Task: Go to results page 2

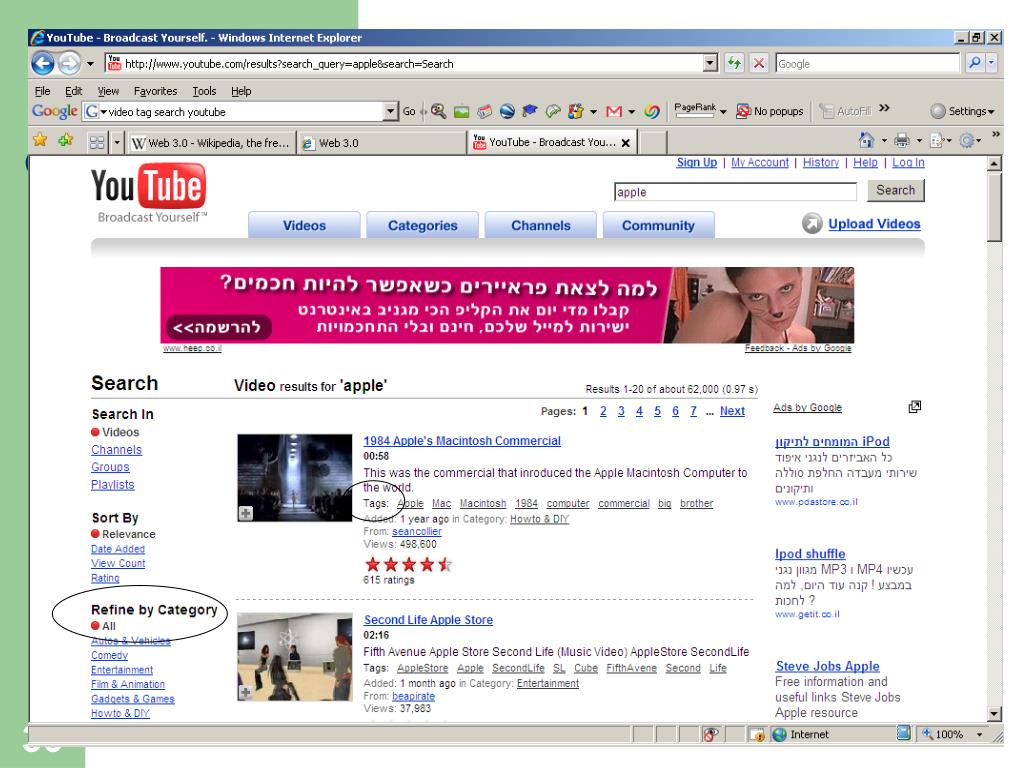Action: tap(603, 411)
